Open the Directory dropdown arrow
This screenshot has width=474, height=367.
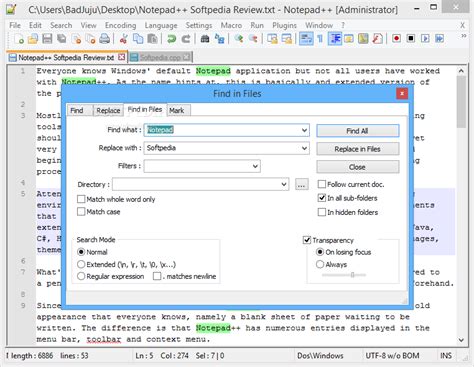284,184
